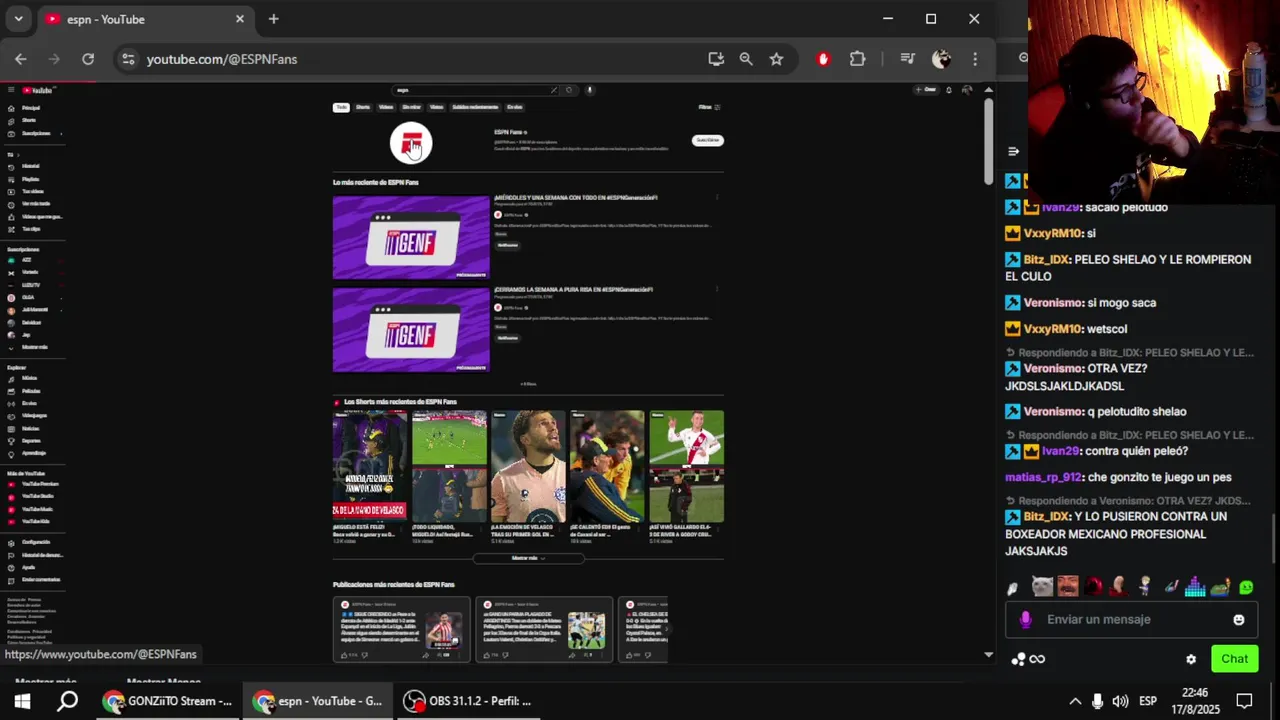Open LUZU TV channel in Suscripciones

pos(31,285)
